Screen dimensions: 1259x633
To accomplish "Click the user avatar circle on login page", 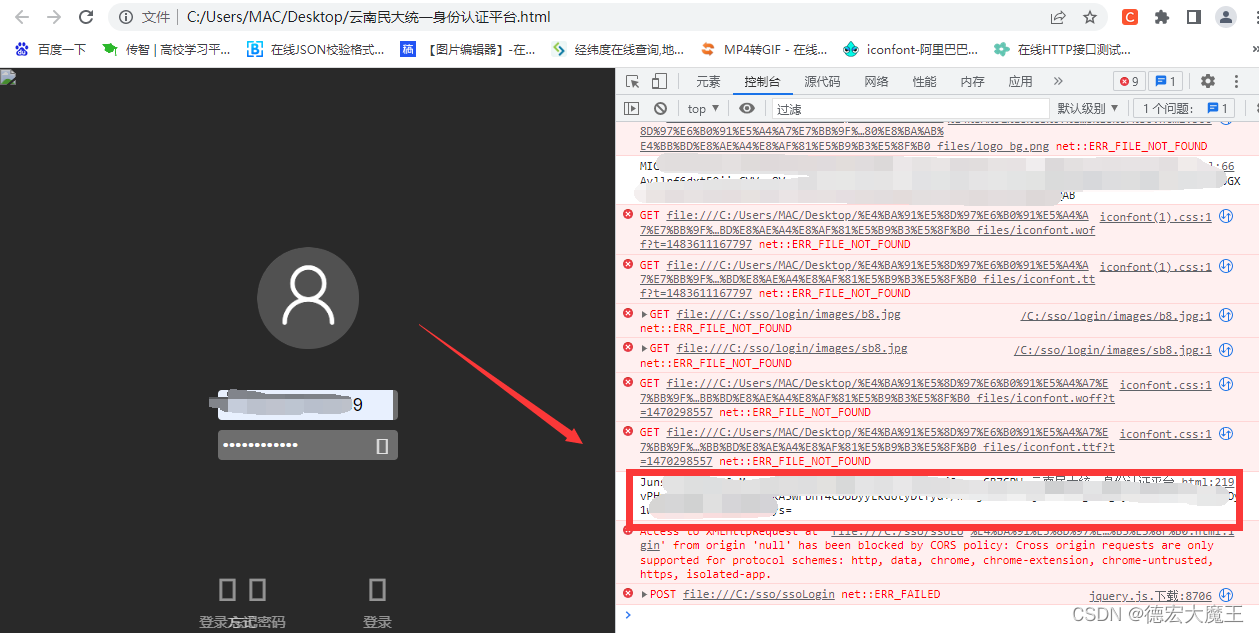I will click(308, 298).
